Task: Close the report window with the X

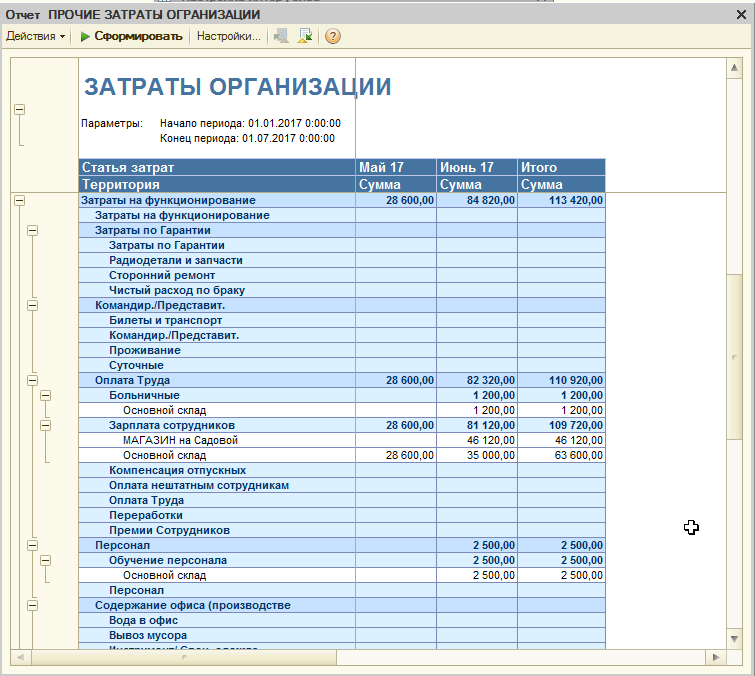Action: (742, 15)
